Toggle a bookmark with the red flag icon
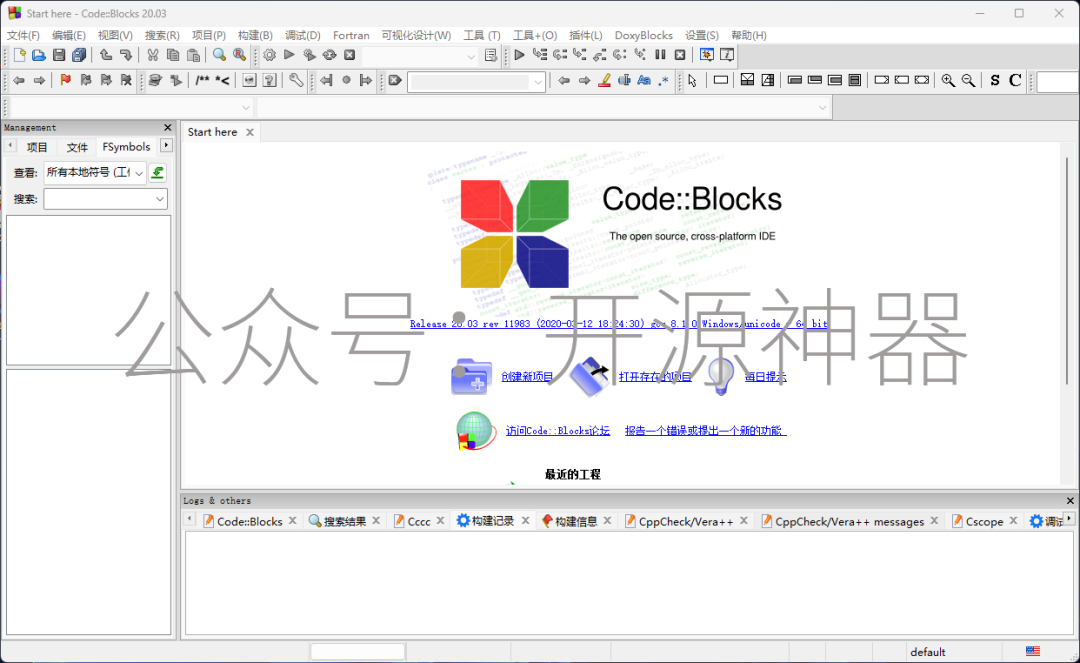 click(x=65, y=81)
